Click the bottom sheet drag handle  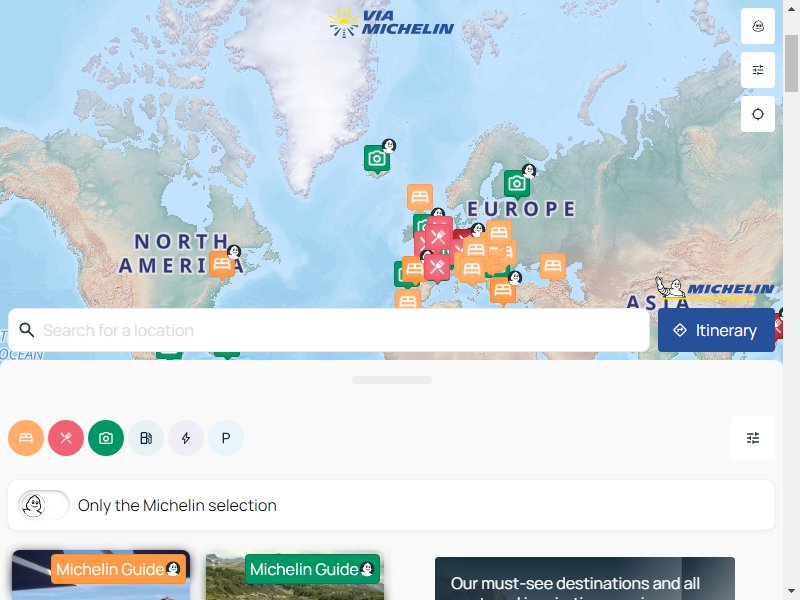(x=392, y=380)
